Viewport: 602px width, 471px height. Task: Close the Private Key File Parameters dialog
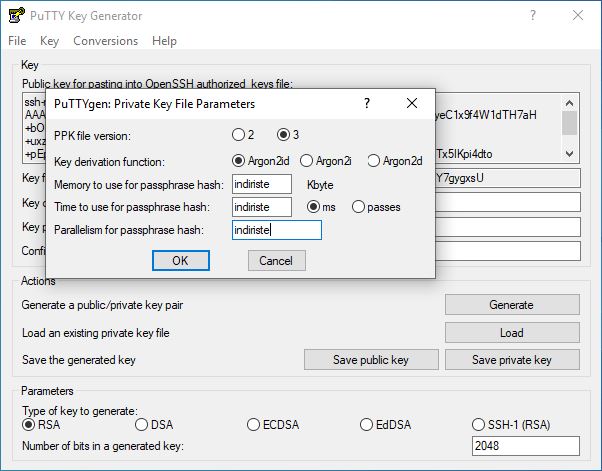412,103
